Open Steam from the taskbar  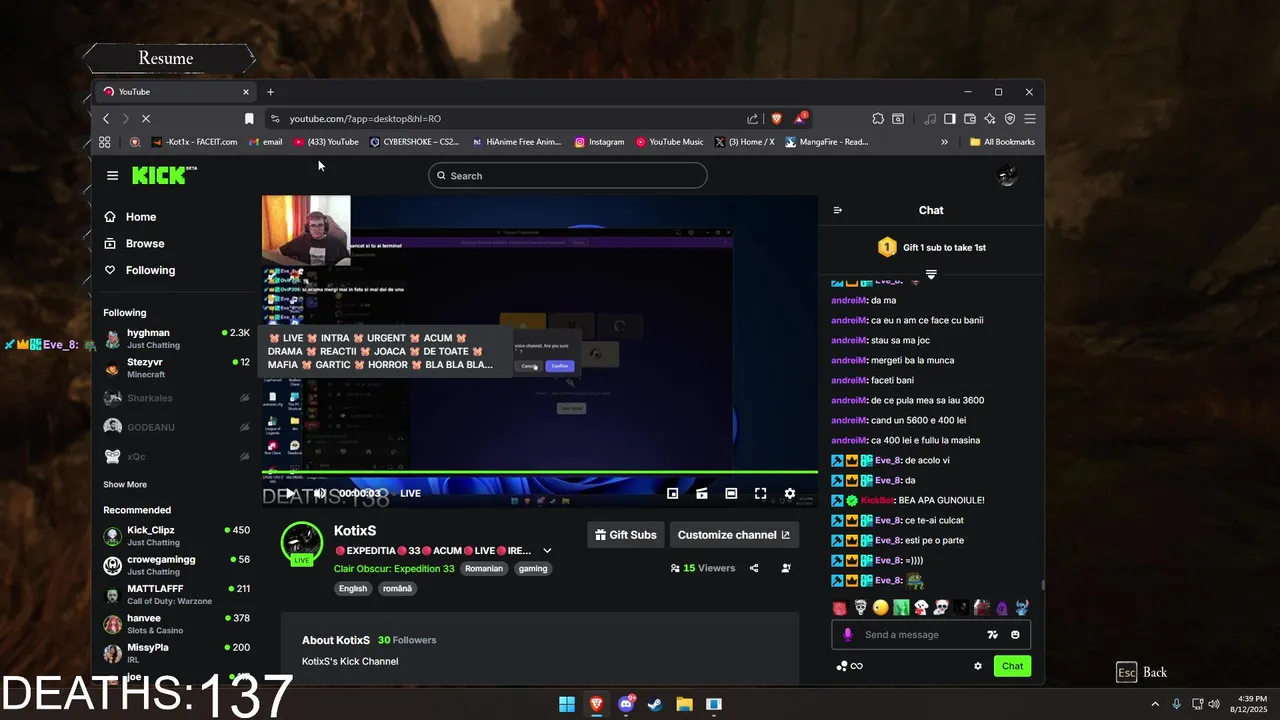(x=655, y=704)
